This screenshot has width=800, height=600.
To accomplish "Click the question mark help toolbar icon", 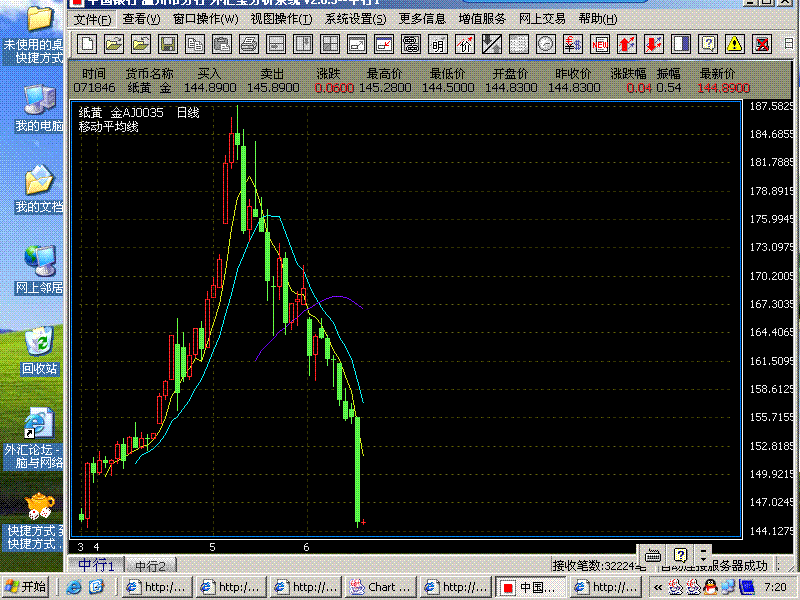I will [708, 44].
